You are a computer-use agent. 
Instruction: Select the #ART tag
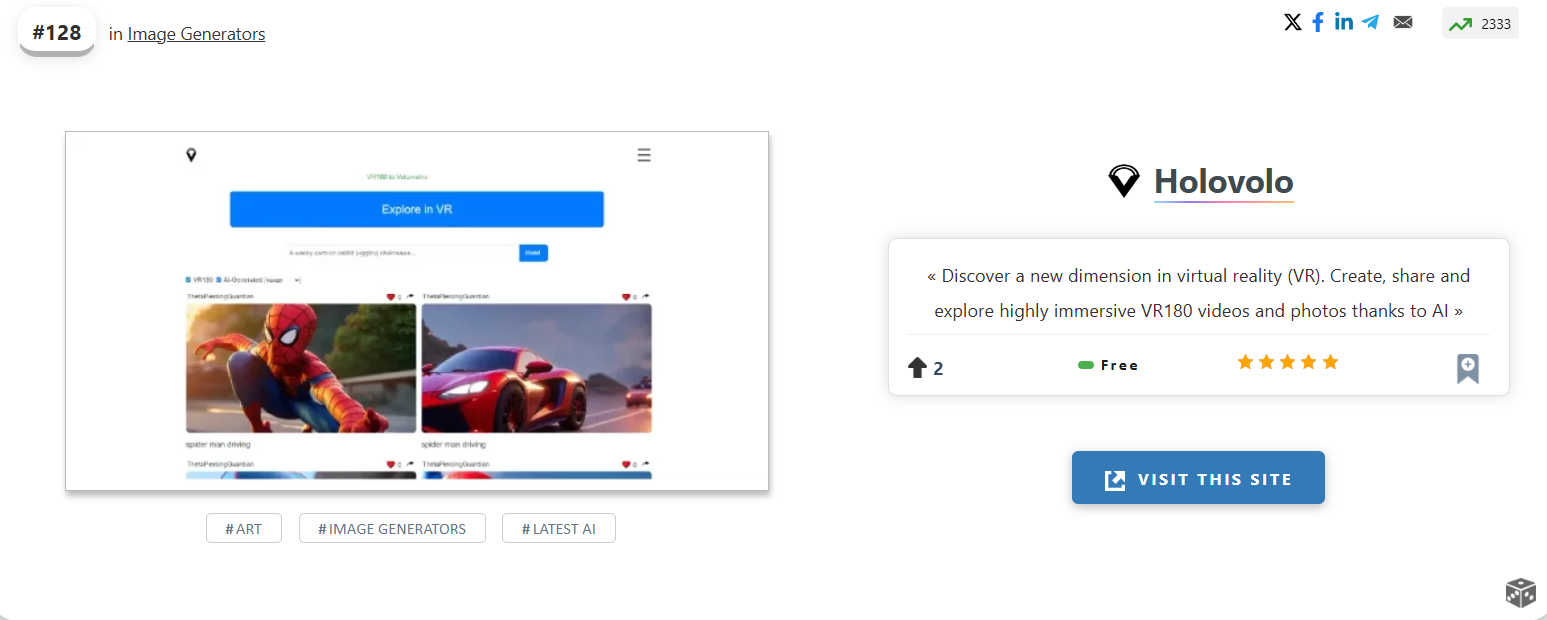point(244,528)
